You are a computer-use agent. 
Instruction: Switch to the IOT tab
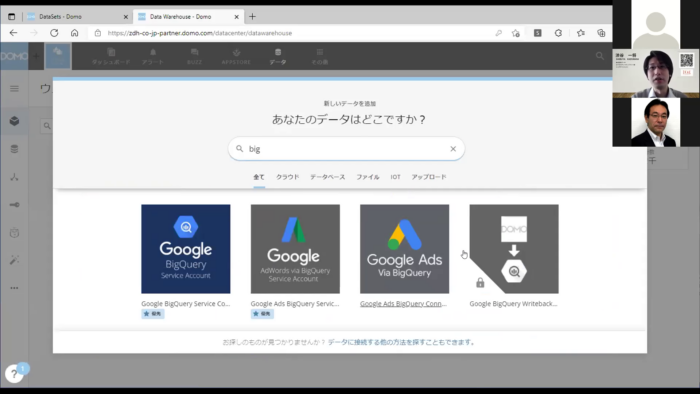[396, 177]
